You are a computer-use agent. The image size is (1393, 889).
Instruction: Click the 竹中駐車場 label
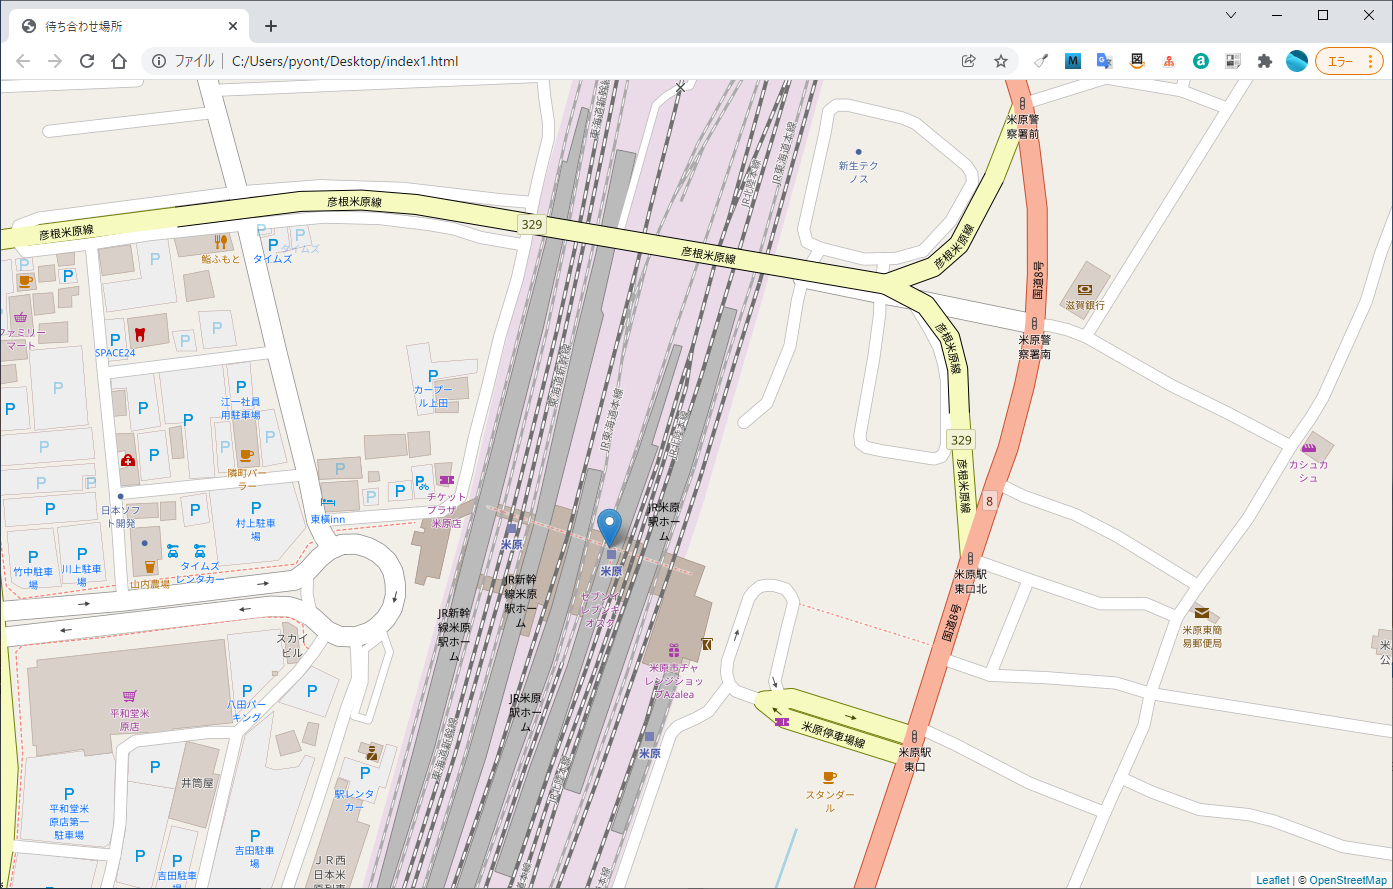32,578
